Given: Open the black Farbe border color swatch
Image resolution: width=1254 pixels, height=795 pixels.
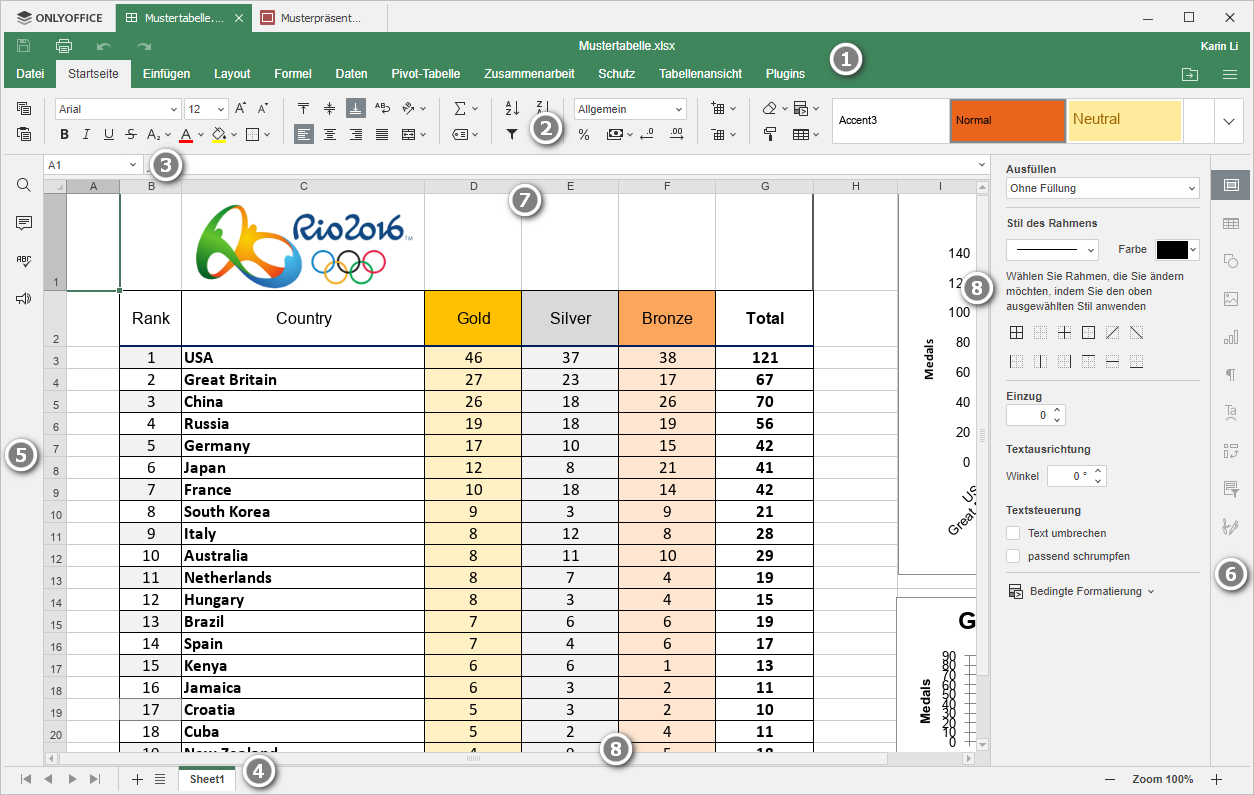Looking at the screenshot, I should tap(1177, 249).
